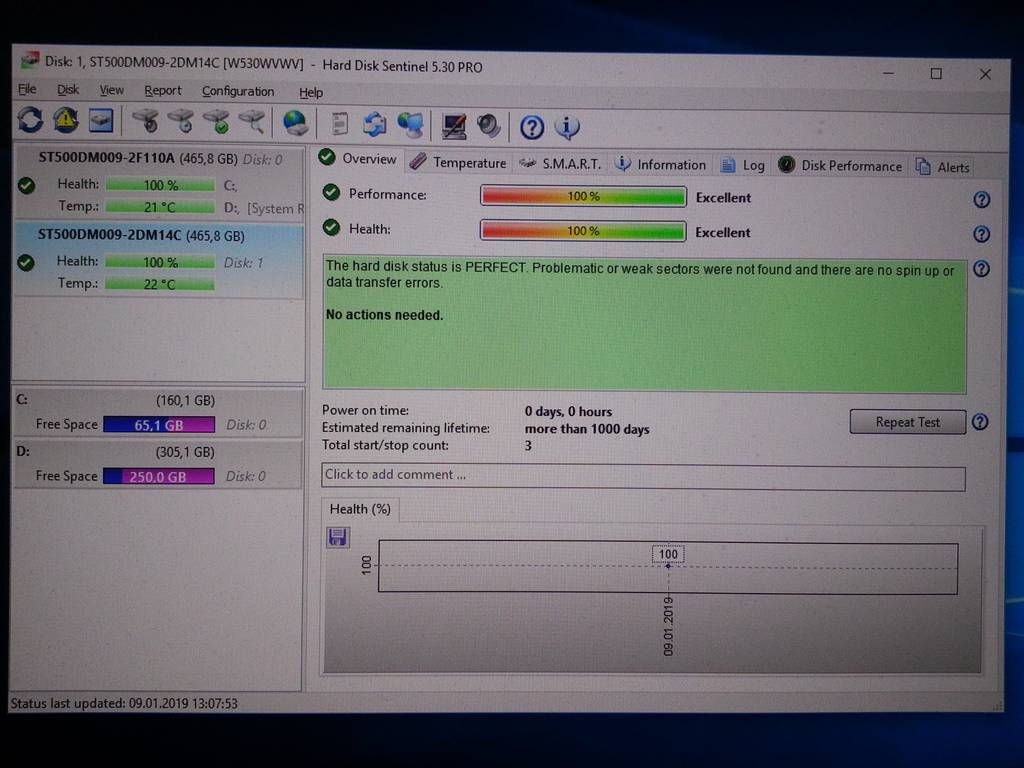Click the Health 100 % gradient bar in Overview
The image size is (1024, 768).
[x=583, y=231]
